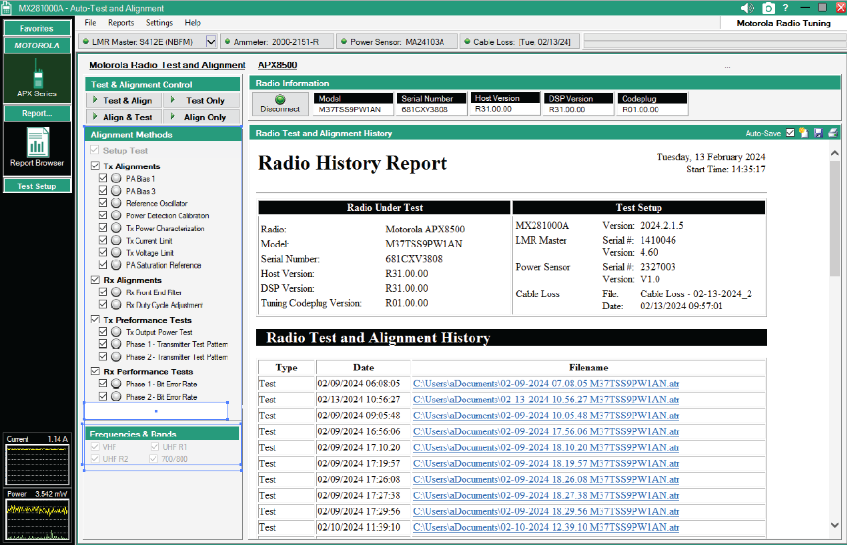Uncheck Power Detection Calibration checkbox
The width and height of the screenshot is (847, 545).
(103, 215)
